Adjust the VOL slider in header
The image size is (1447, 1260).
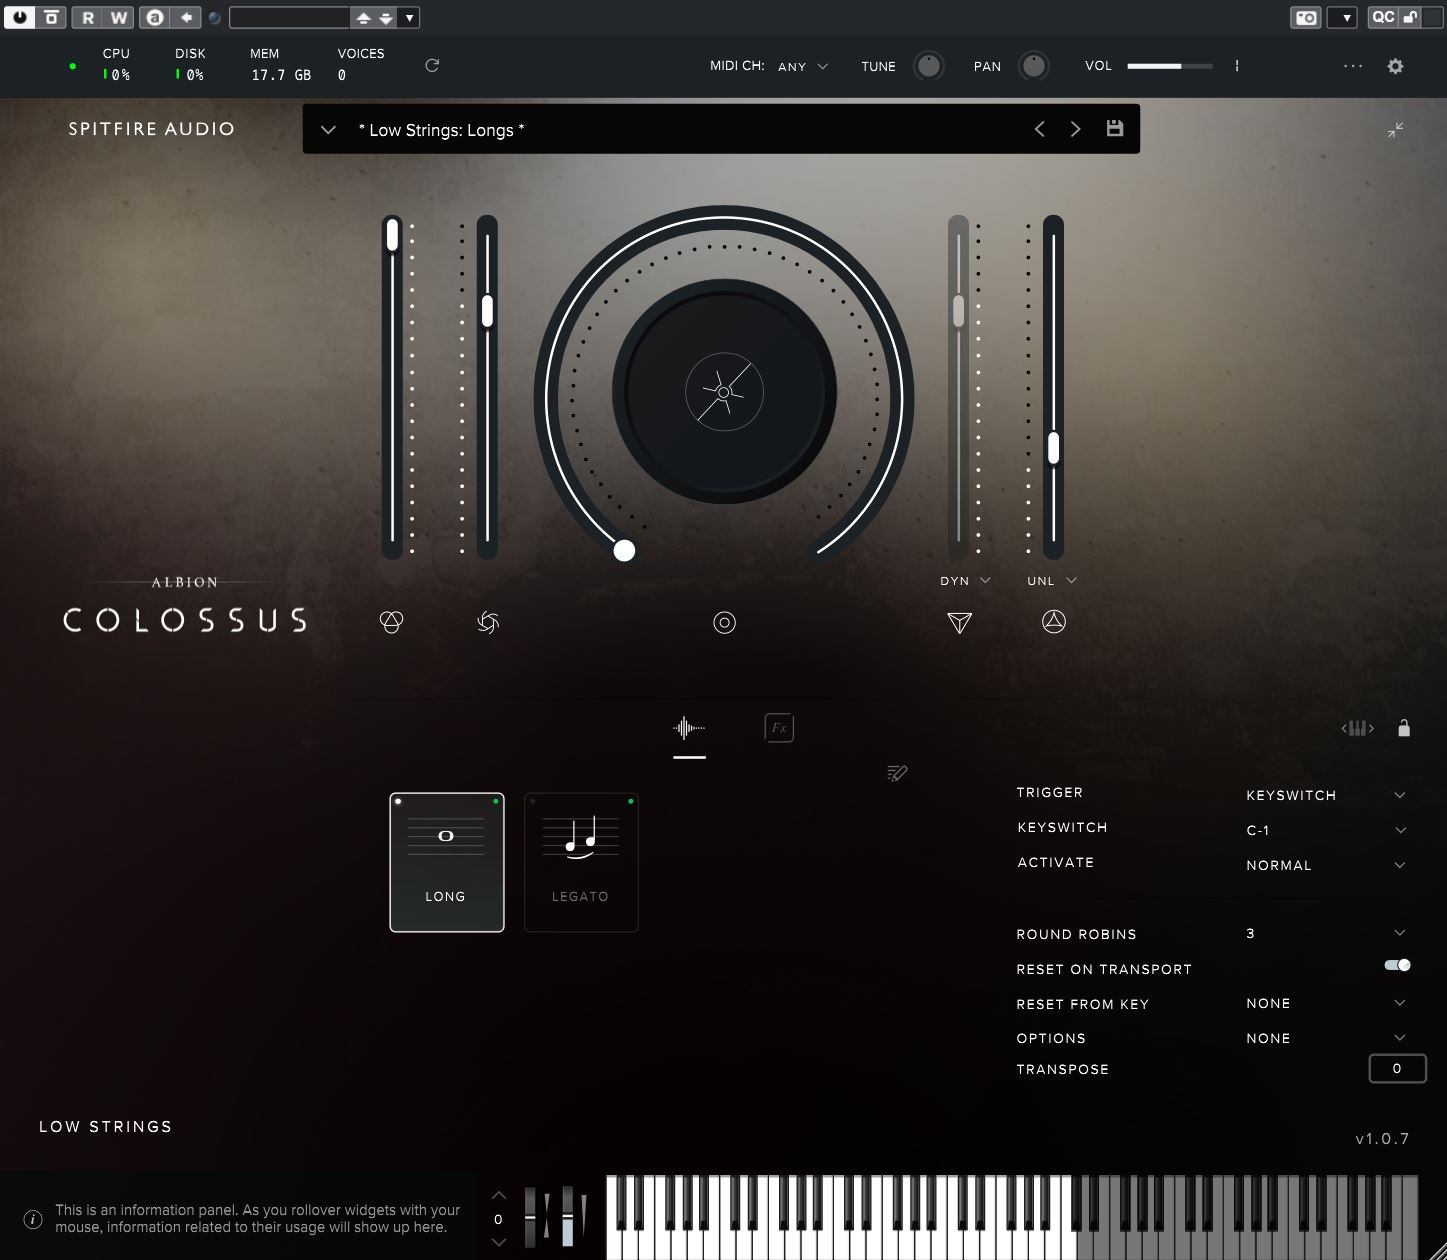point(1169,66)
